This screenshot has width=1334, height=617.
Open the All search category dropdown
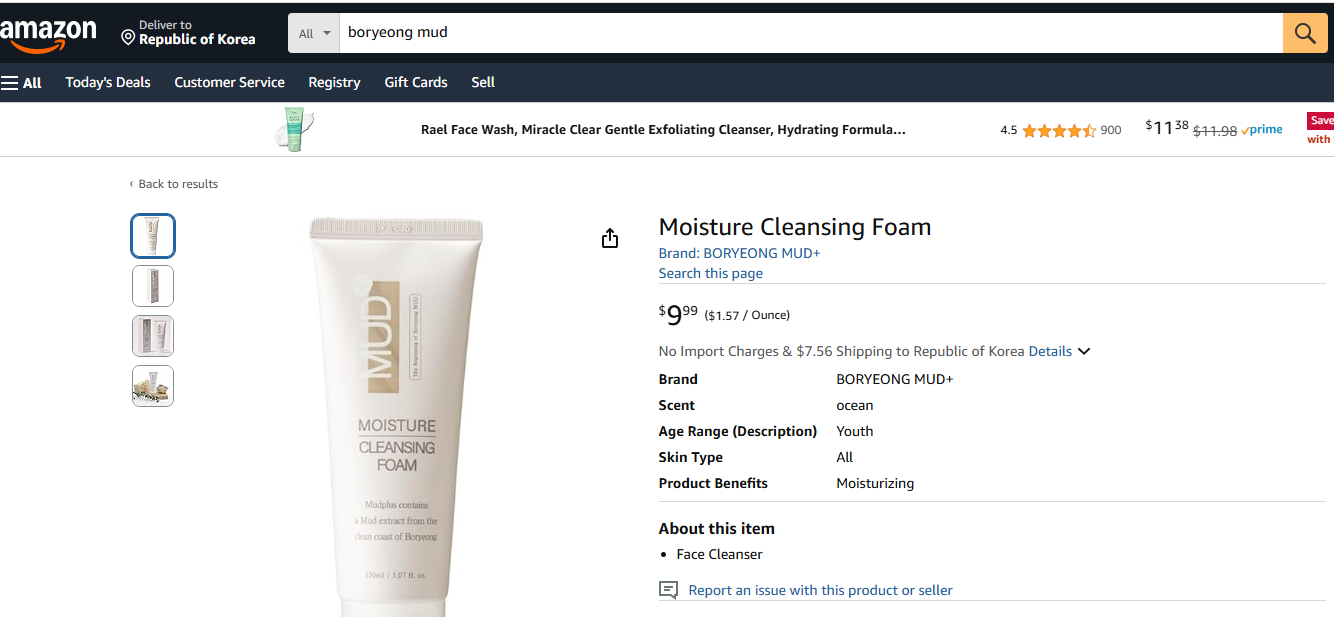(x=314, y=33)
